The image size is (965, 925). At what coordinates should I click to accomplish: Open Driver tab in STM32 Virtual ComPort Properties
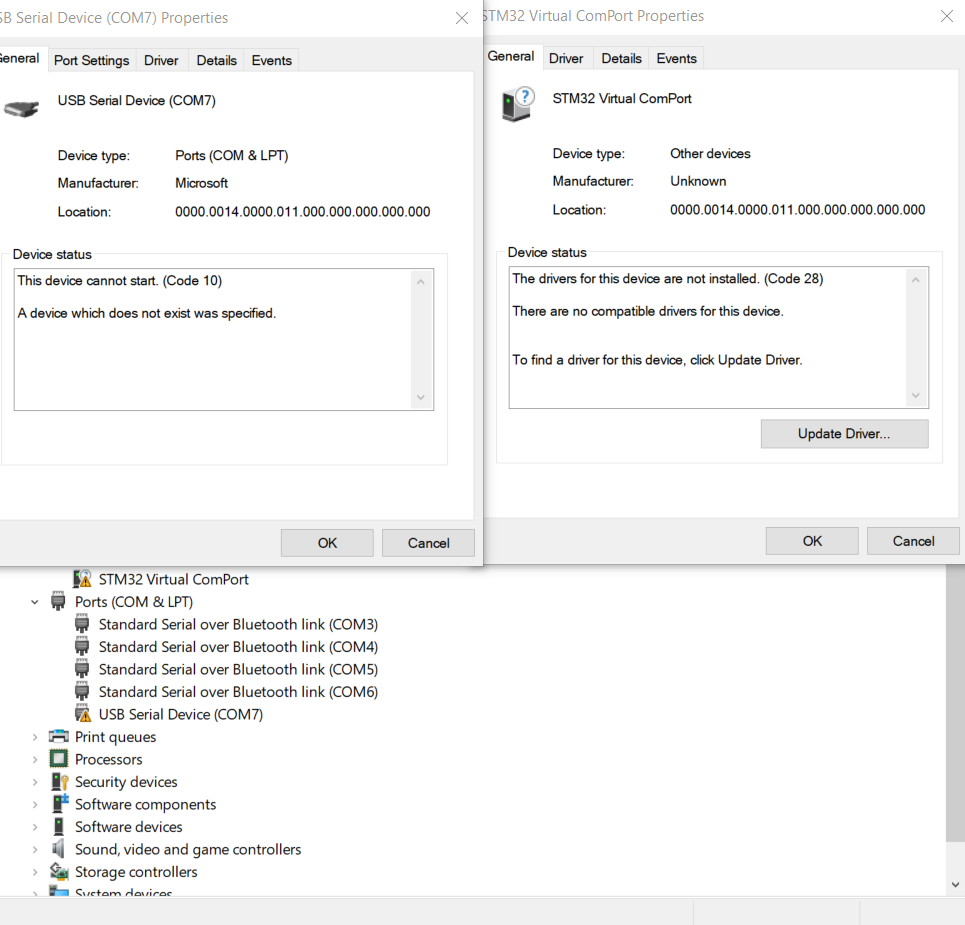click(x=566, y=58)
